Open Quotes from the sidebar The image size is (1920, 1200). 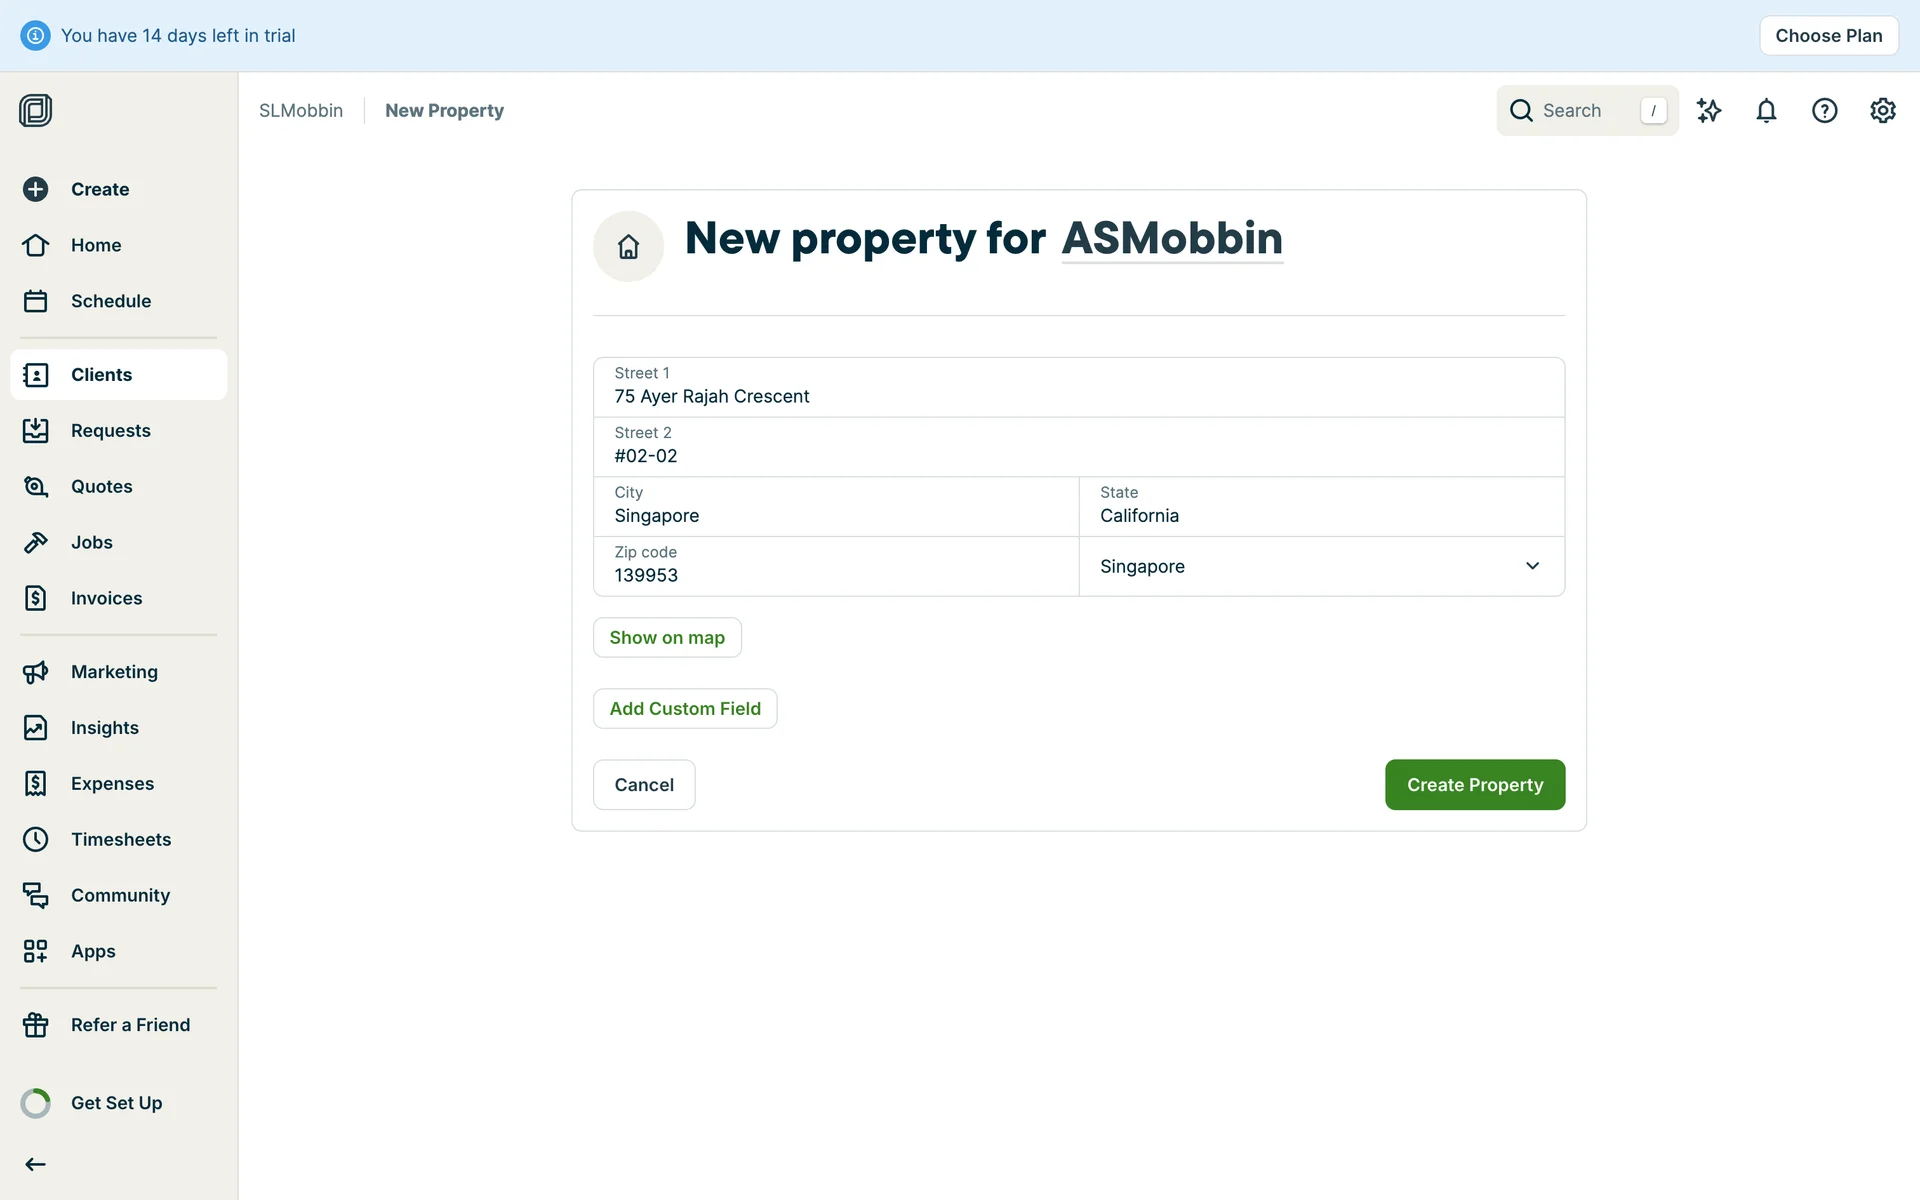tap(101, 486)
